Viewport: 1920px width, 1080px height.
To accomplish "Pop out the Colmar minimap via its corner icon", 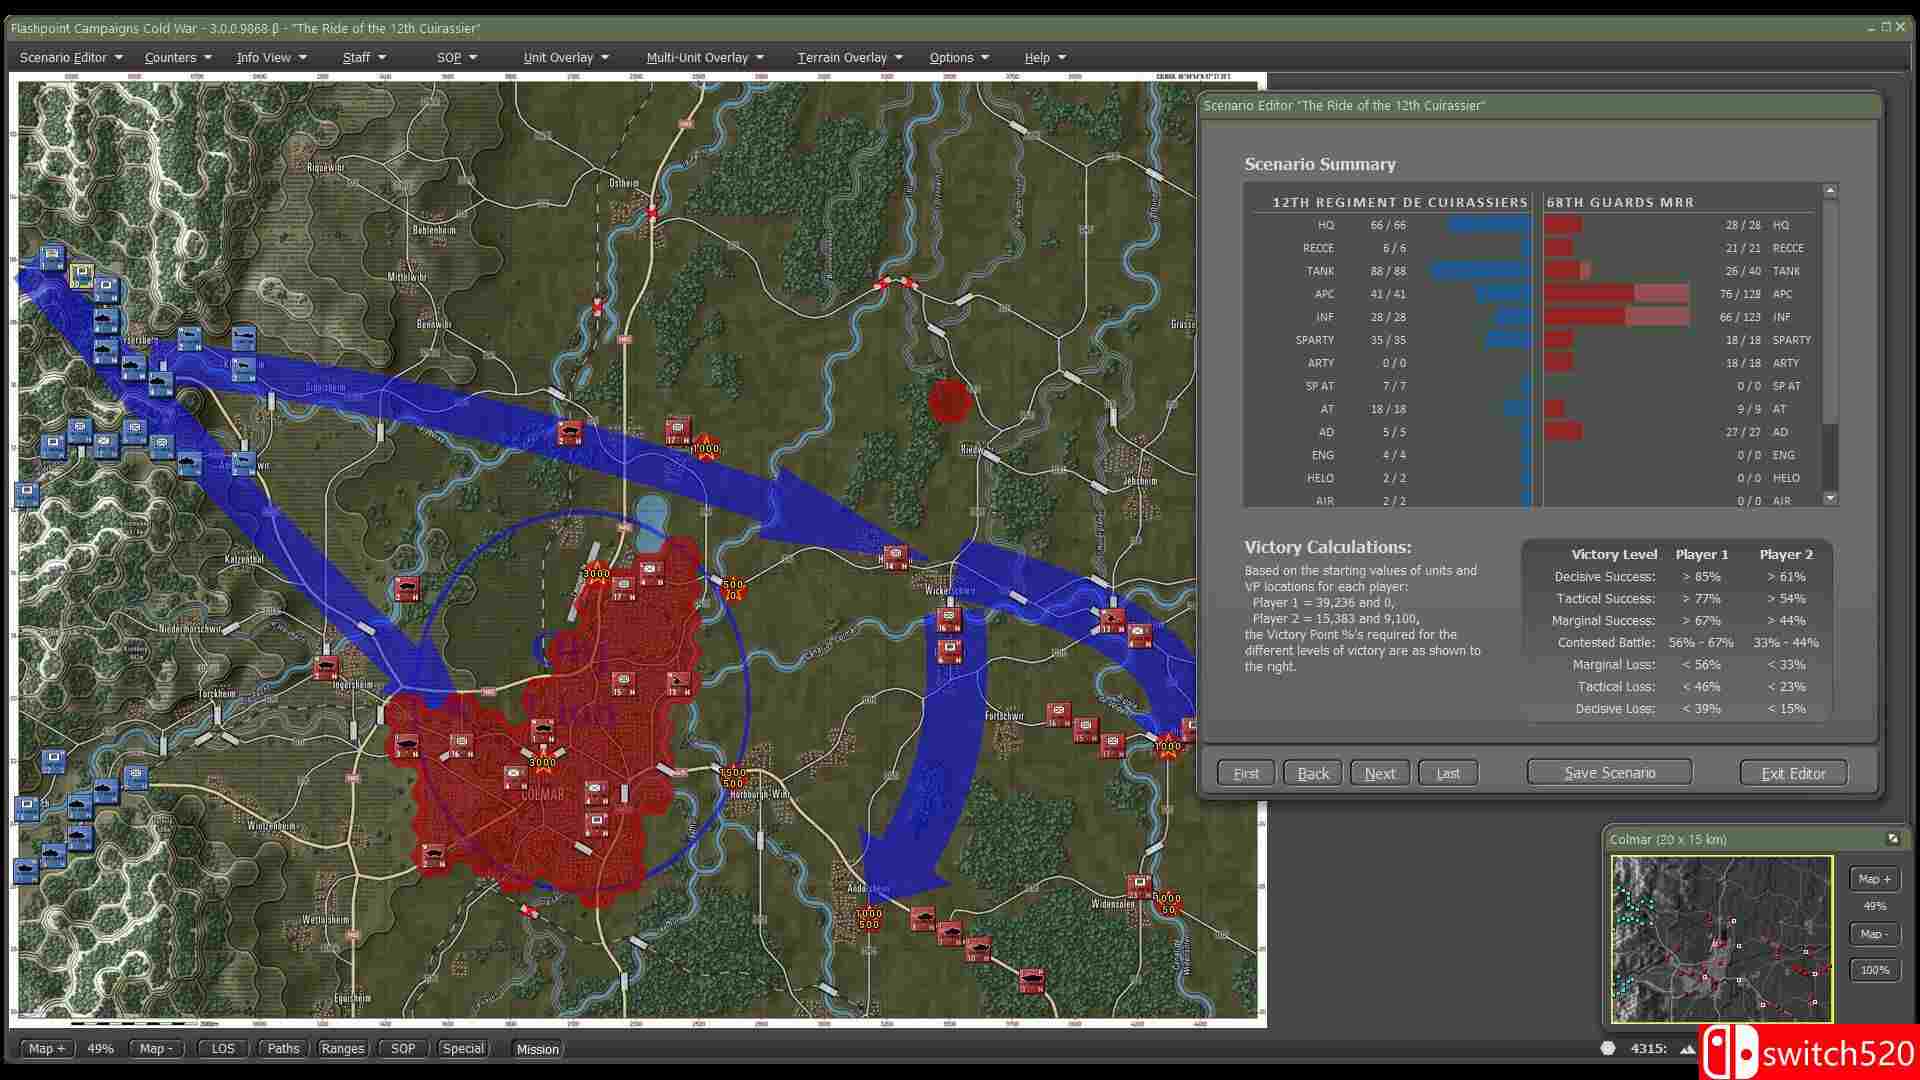I will 1893,839.
